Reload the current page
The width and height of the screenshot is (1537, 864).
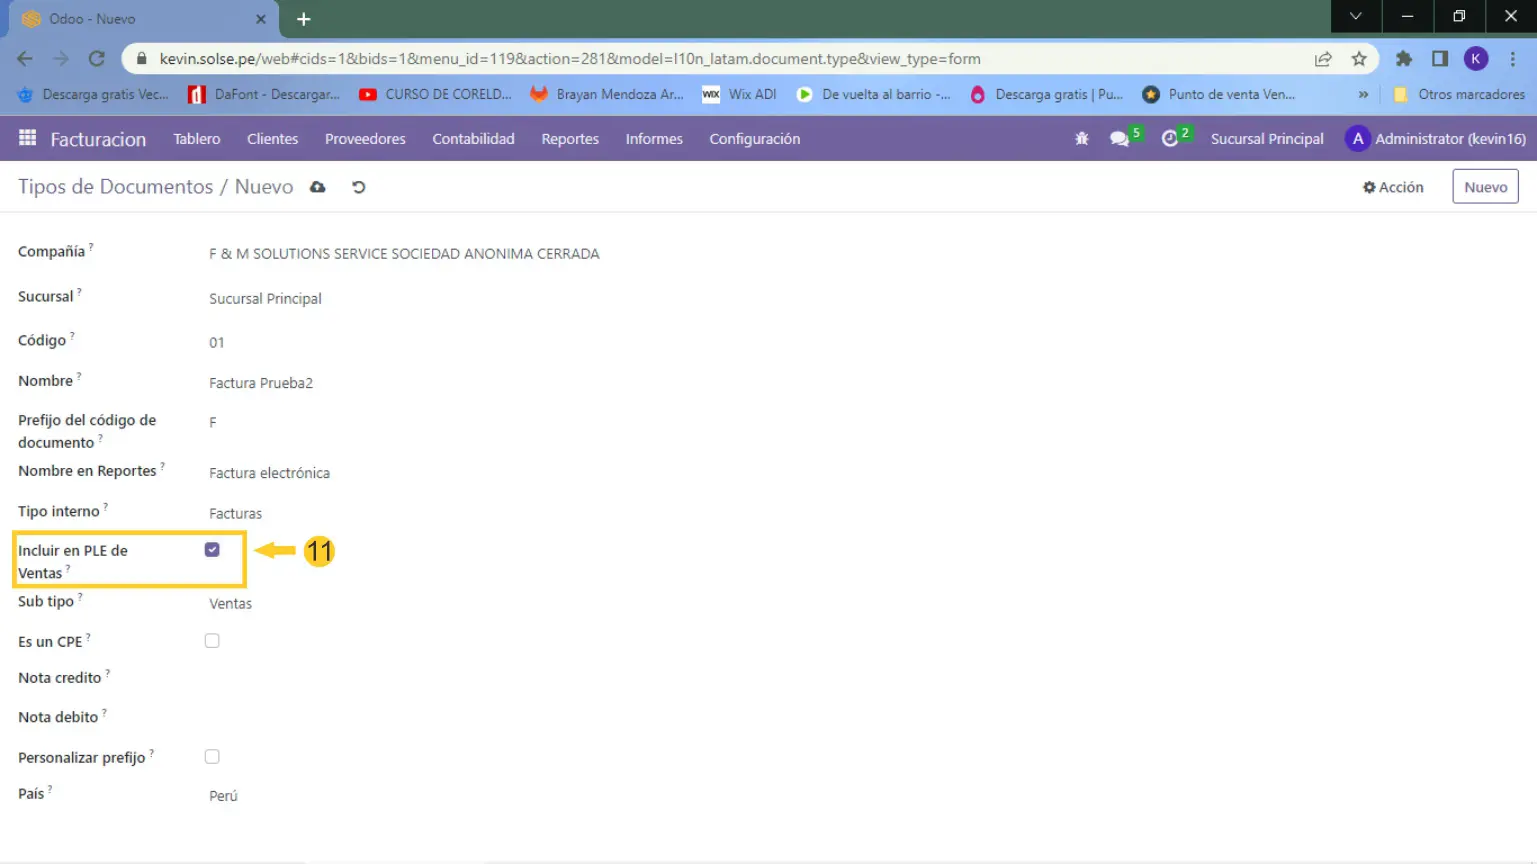[x=97, y=59]
